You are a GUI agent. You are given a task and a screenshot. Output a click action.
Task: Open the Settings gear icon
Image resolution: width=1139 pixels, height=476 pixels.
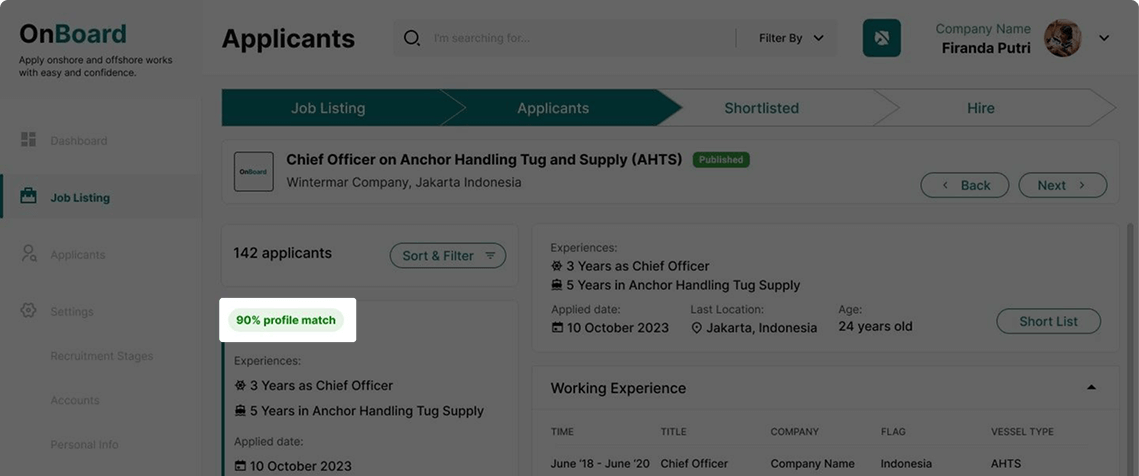coord(28,310)
